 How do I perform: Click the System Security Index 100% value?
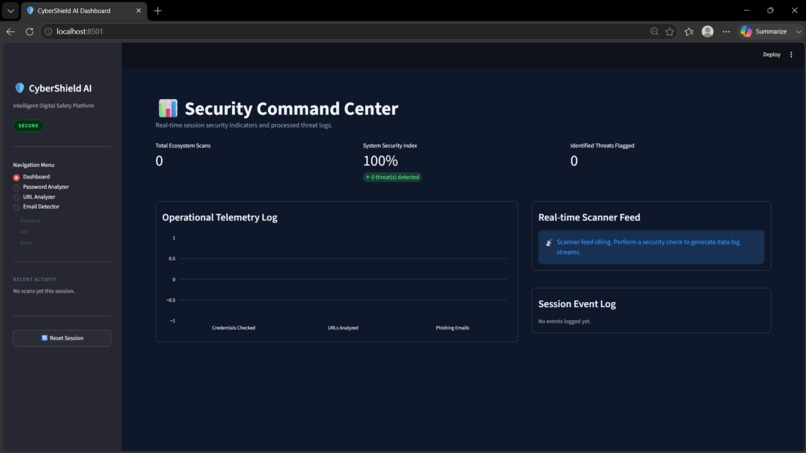[380, 161]
